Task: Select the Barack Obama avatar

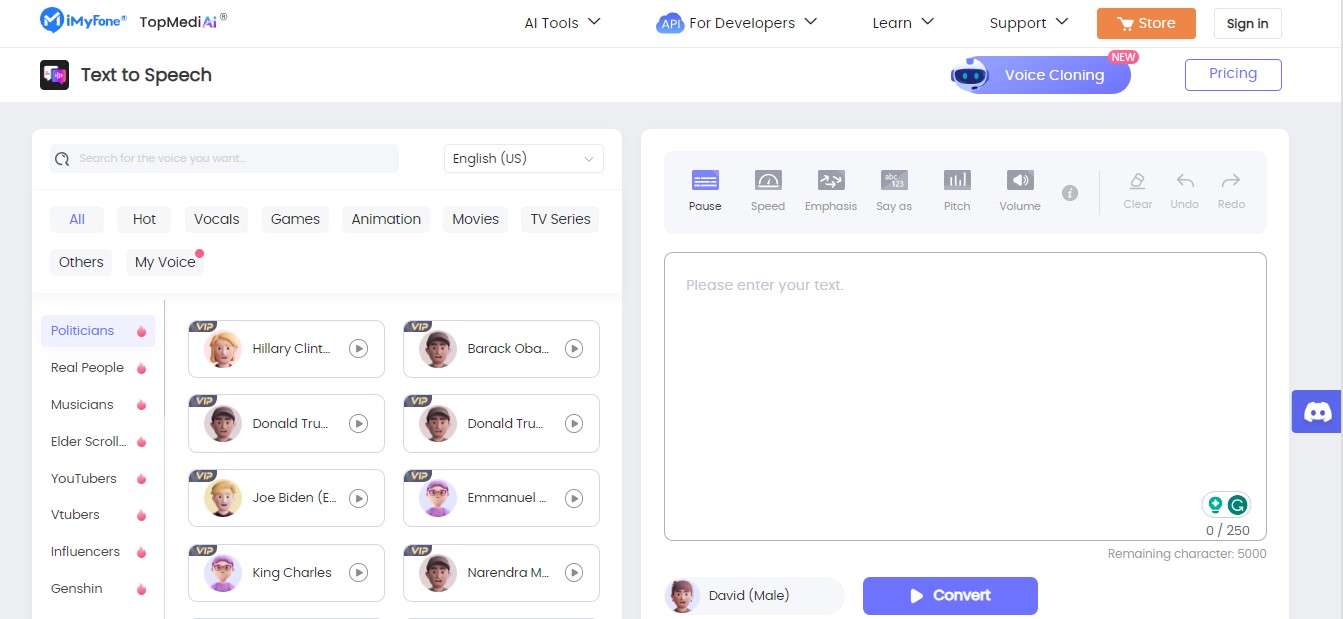Action: coord(437,349)
